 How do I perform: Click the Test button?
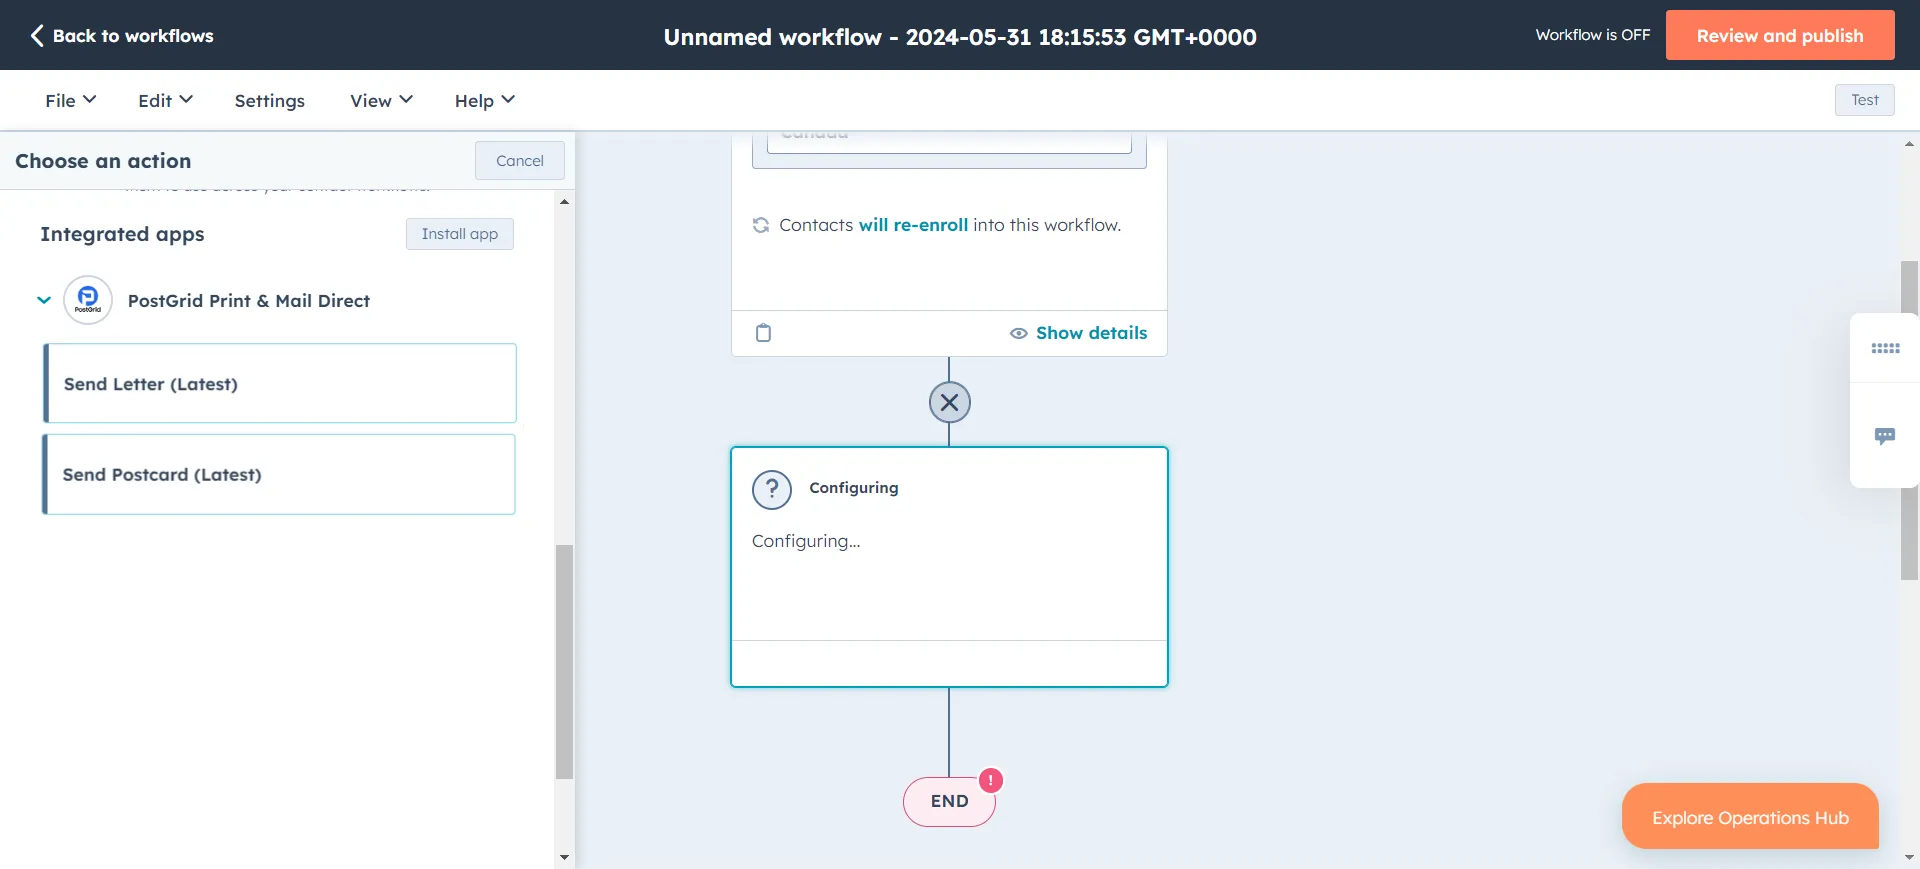click(1864, 100)
